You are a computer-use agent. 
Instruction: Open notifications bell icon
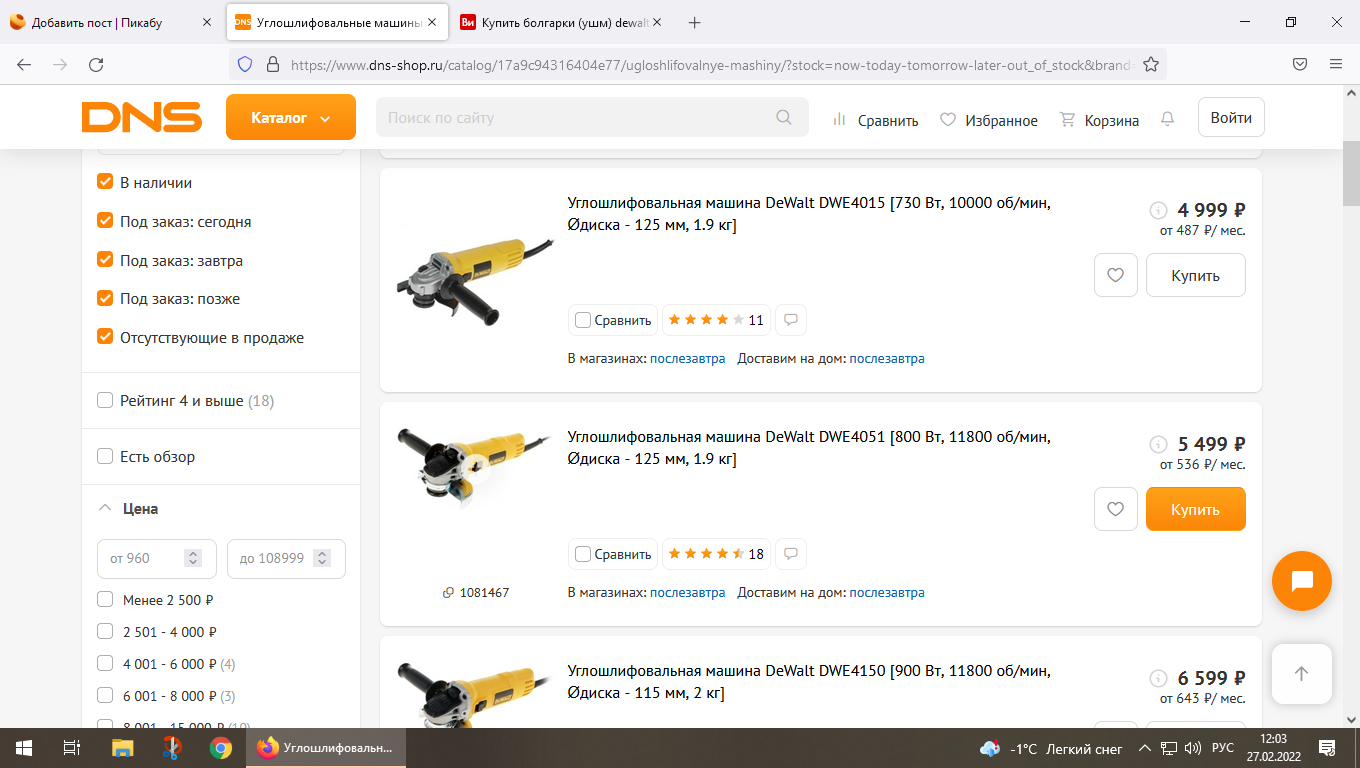tap(1167, 119)
